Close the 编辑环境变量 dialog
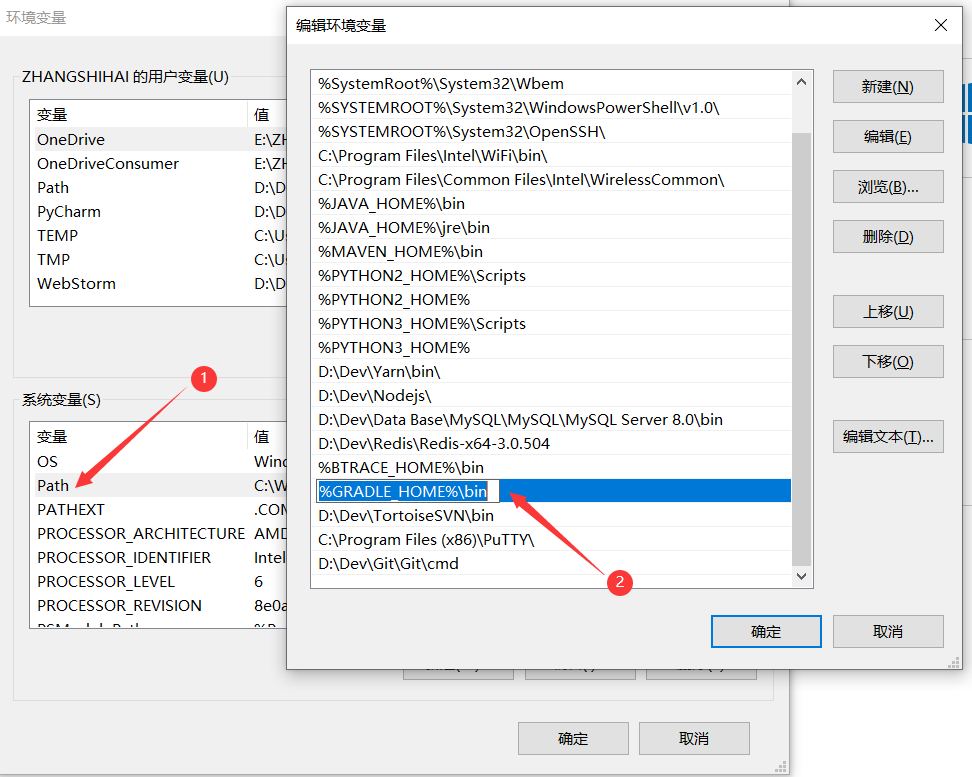Viewport: 972px width, 777px height. coord(939,25)
